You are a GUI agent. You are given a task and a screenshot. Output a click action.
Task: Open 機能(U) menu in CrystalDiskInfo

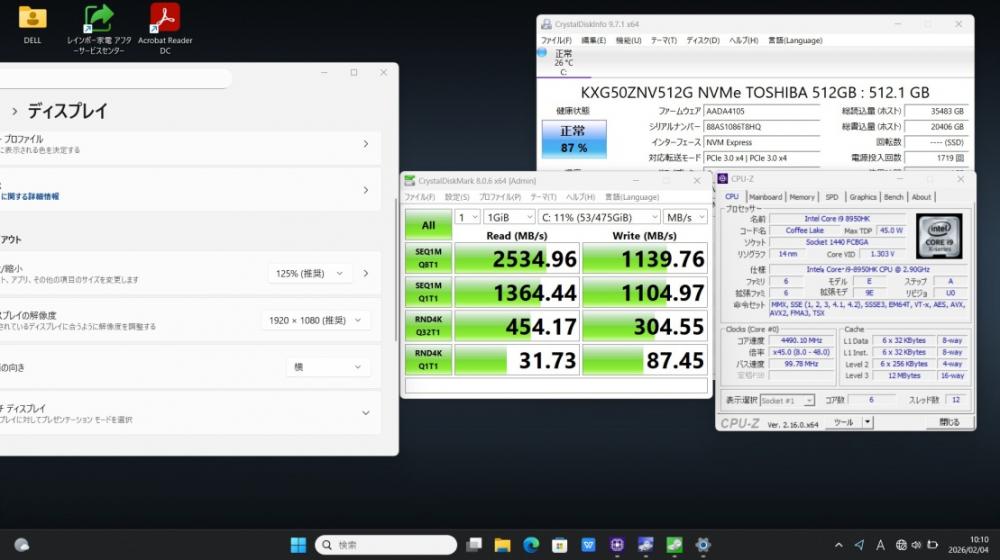click(x=628, y=40)
